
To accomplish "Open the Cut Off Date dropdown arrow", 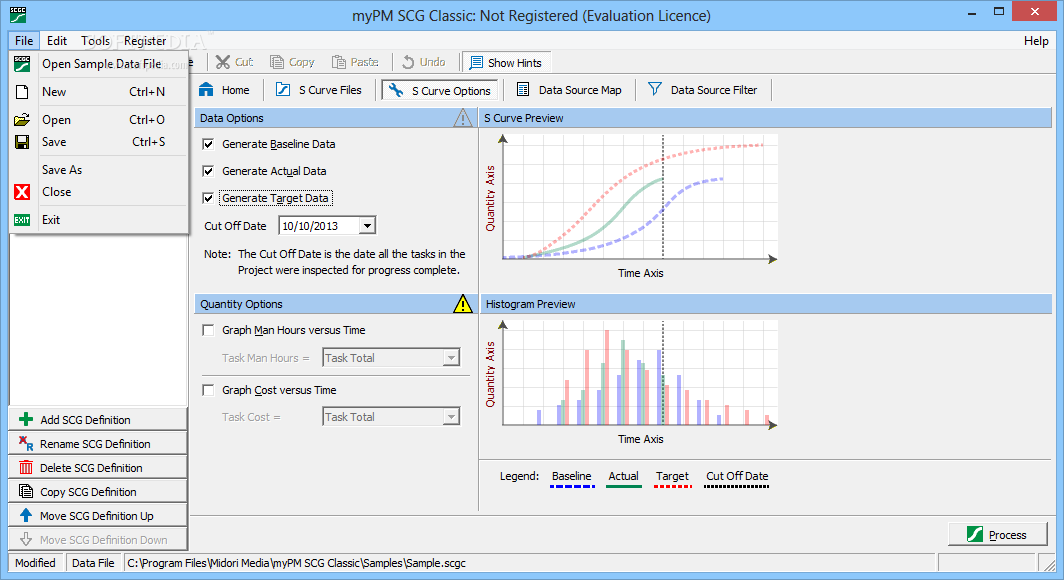I will click(x=367, y=226).
